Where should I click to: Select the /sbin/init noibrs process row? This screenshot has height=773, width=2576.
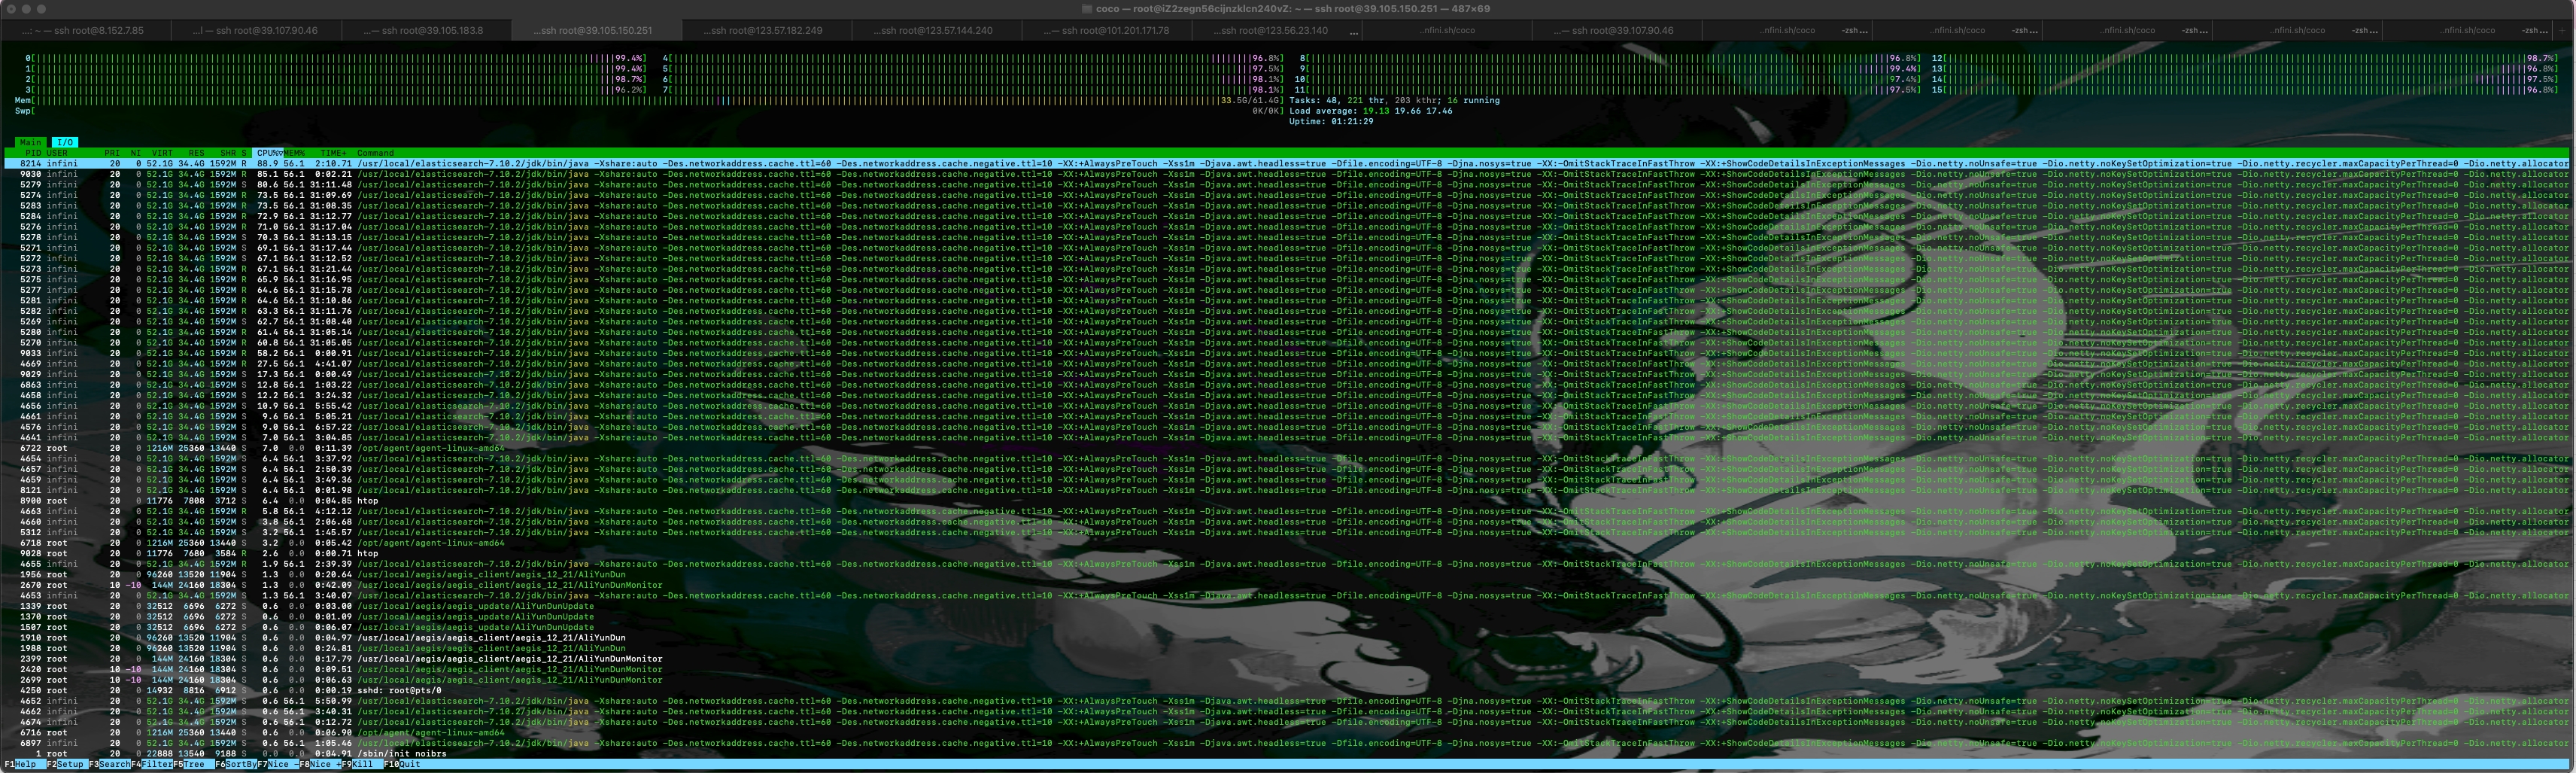click(1287, 753)
